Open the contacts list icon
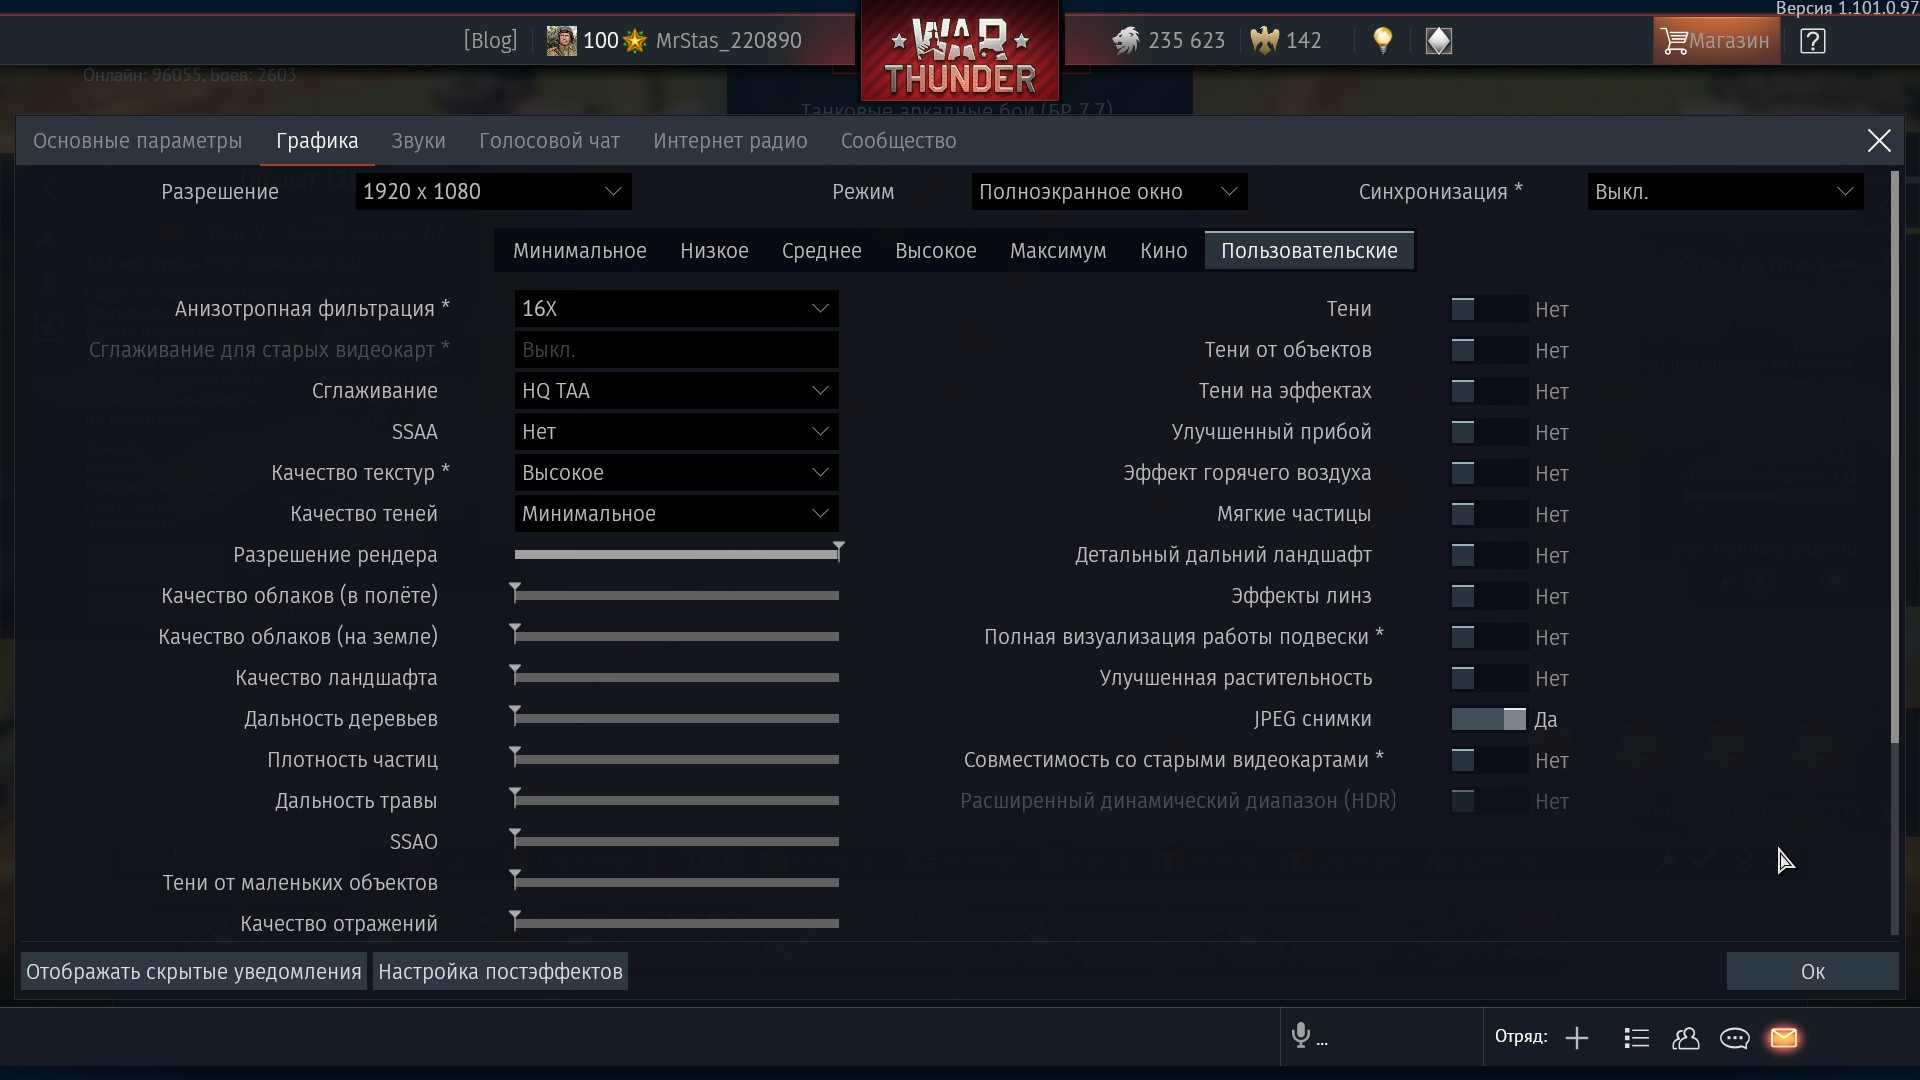The height and width of the screenshot is (1080, 1920). (x=1685, y=1038)
